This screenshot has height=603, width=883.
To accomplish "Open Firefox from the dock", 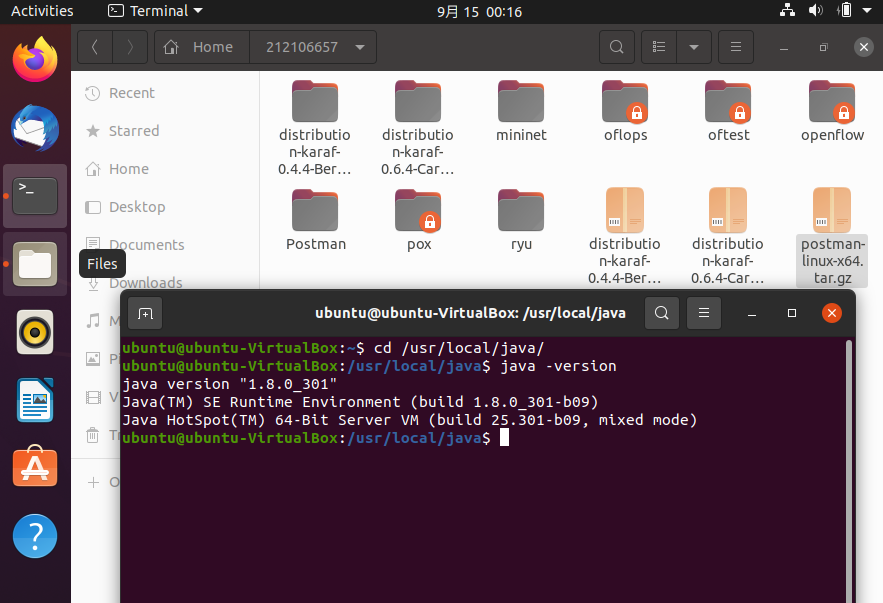I will click(35, 59).
